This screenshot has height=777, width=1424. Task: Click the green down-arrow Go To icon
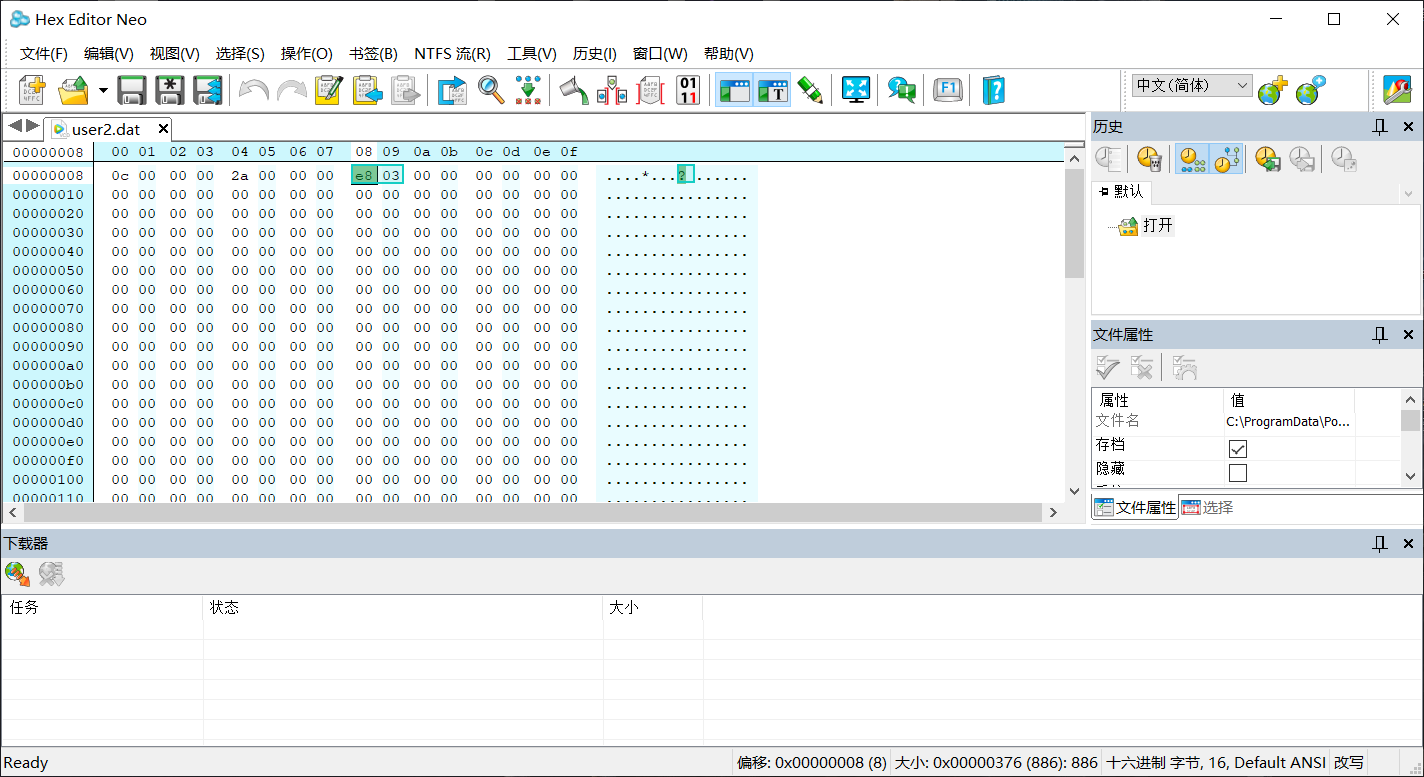528,90
